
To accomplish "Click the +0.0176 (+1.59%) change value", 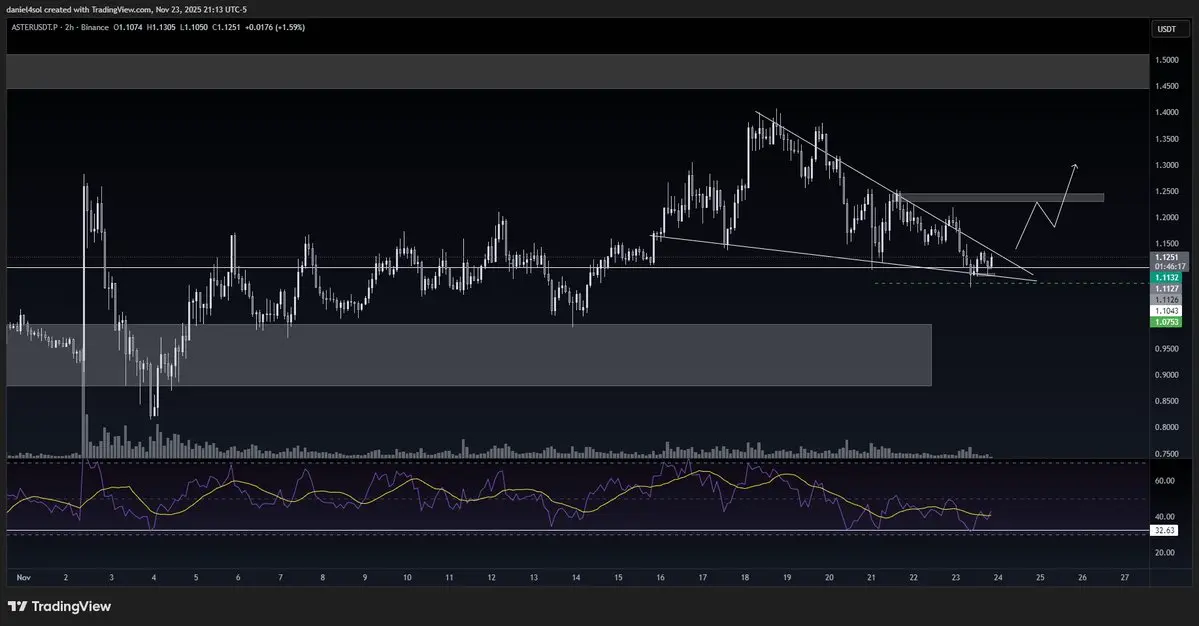I will point(273,27).
